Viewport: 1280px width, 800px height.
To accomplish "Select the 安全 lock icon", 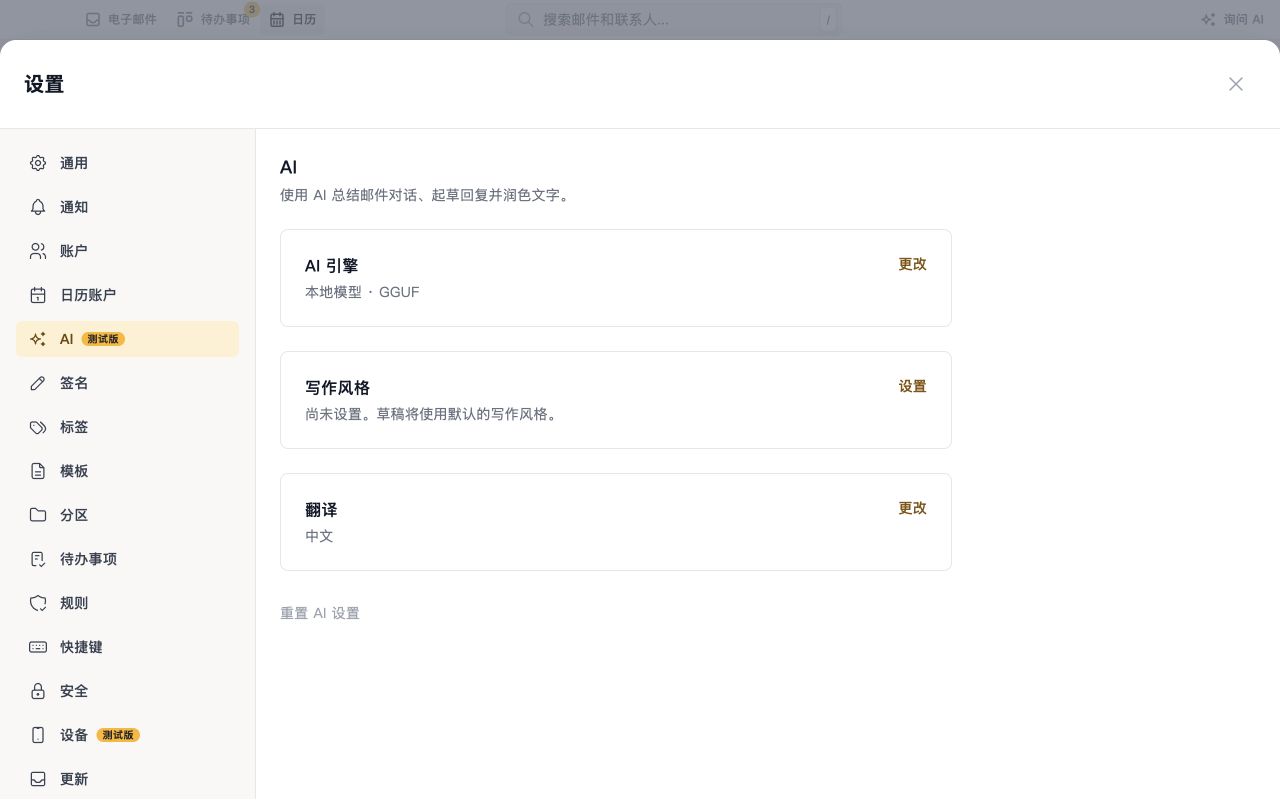I will pos(38,691).
